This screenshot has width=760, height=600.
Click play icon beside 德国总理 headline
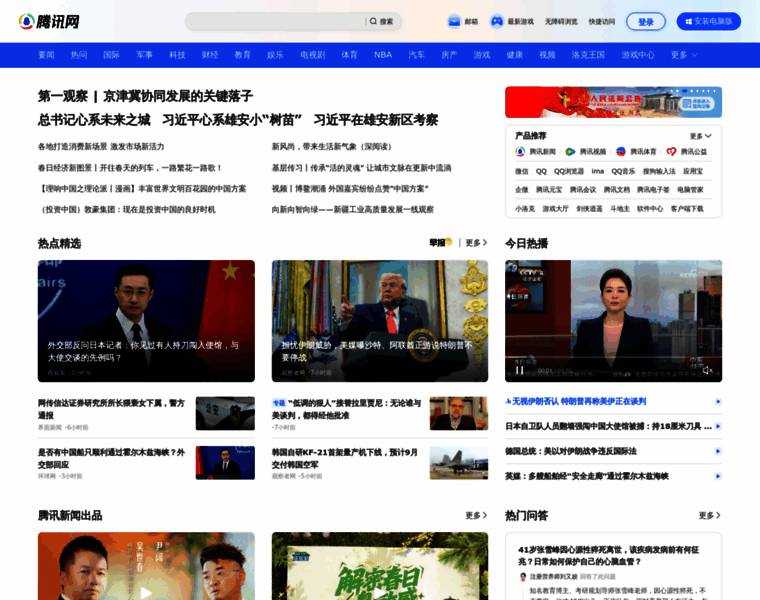coord(717,451)
